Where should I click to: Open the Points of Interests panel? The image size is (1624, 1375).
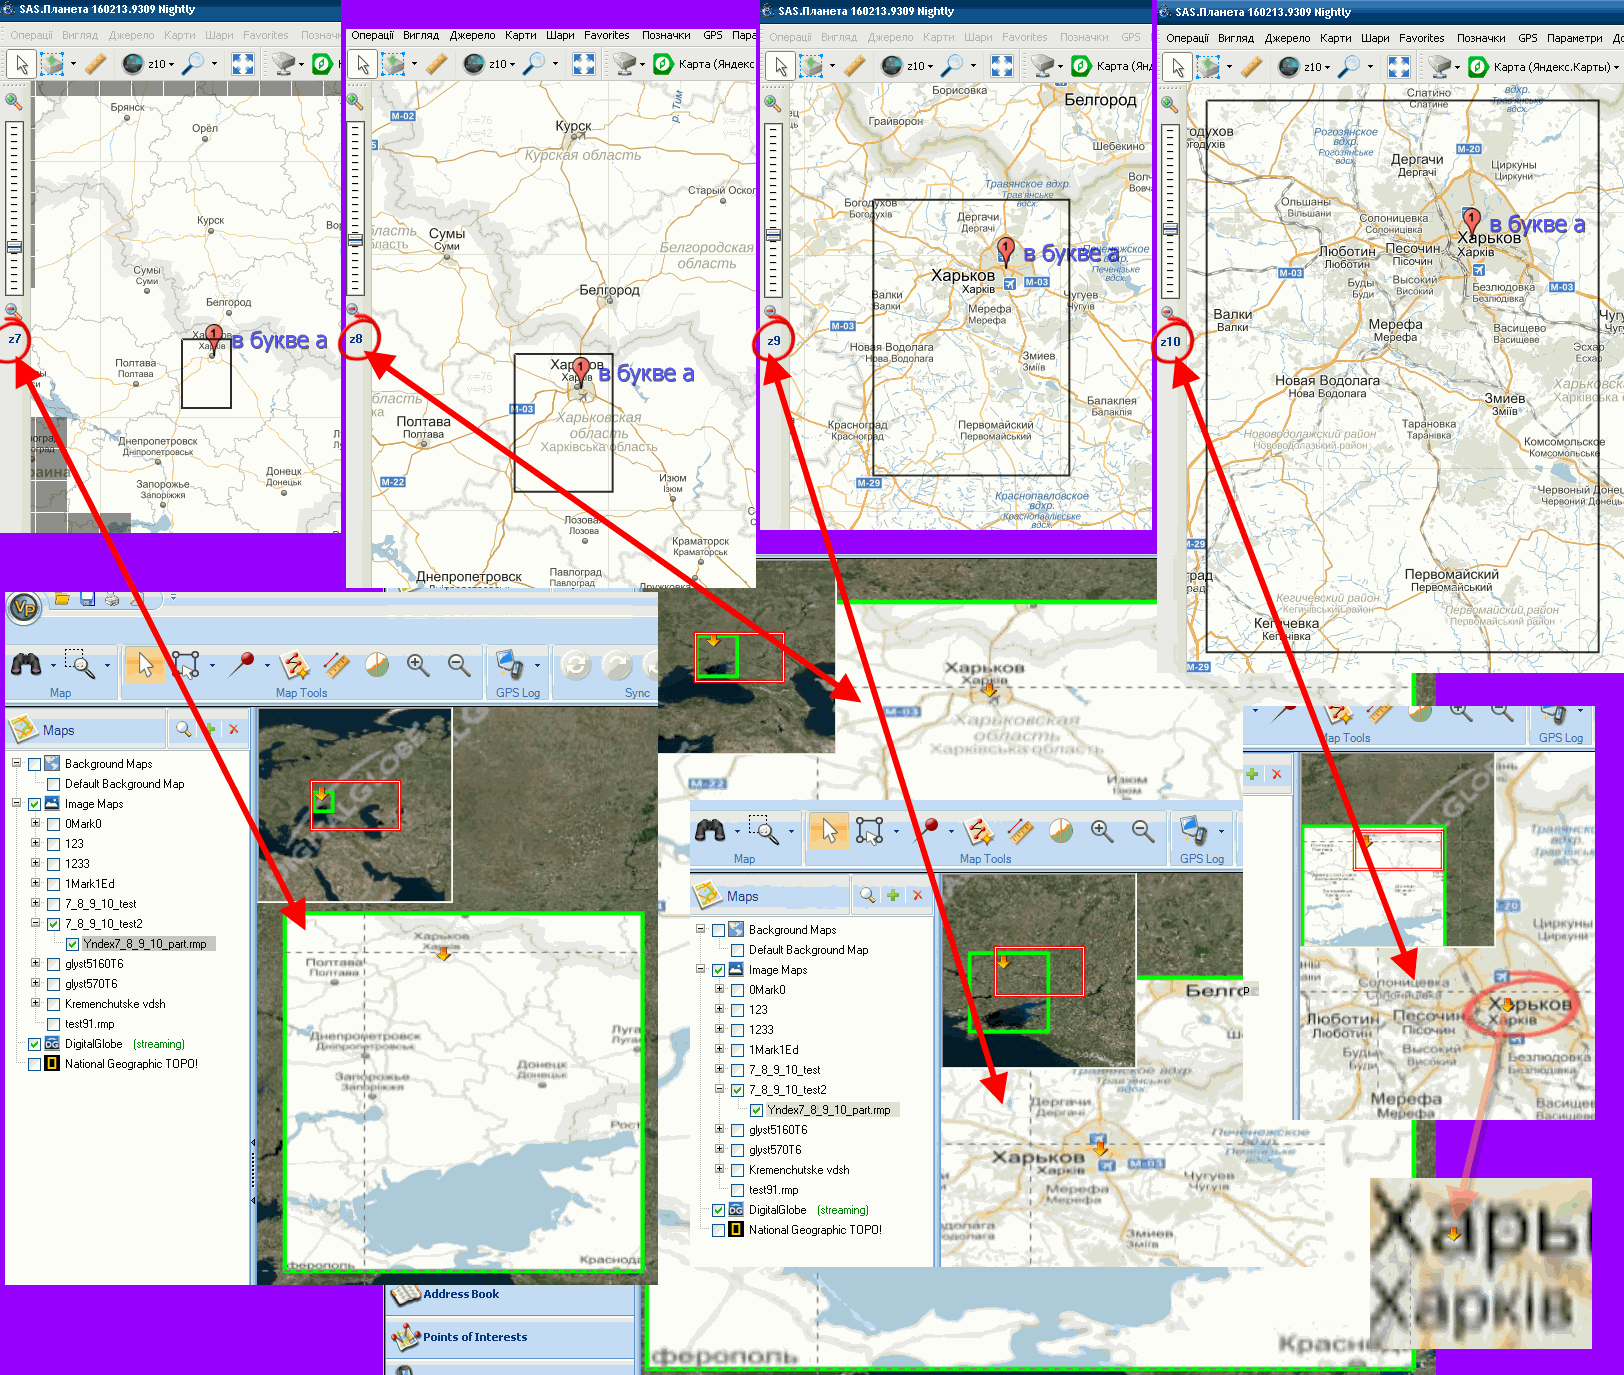(x=474, y=1337)
